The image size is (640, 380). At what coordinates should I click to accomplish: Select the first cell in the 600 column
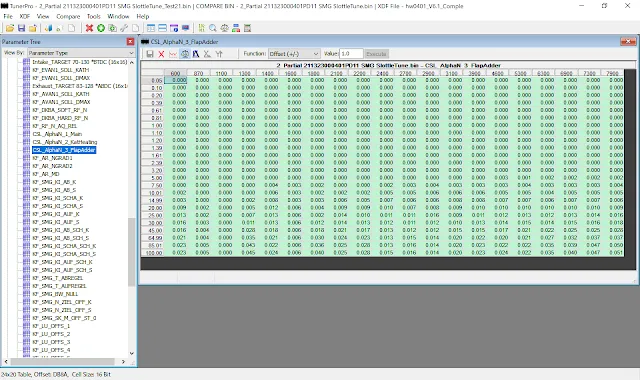coord(176,80)
